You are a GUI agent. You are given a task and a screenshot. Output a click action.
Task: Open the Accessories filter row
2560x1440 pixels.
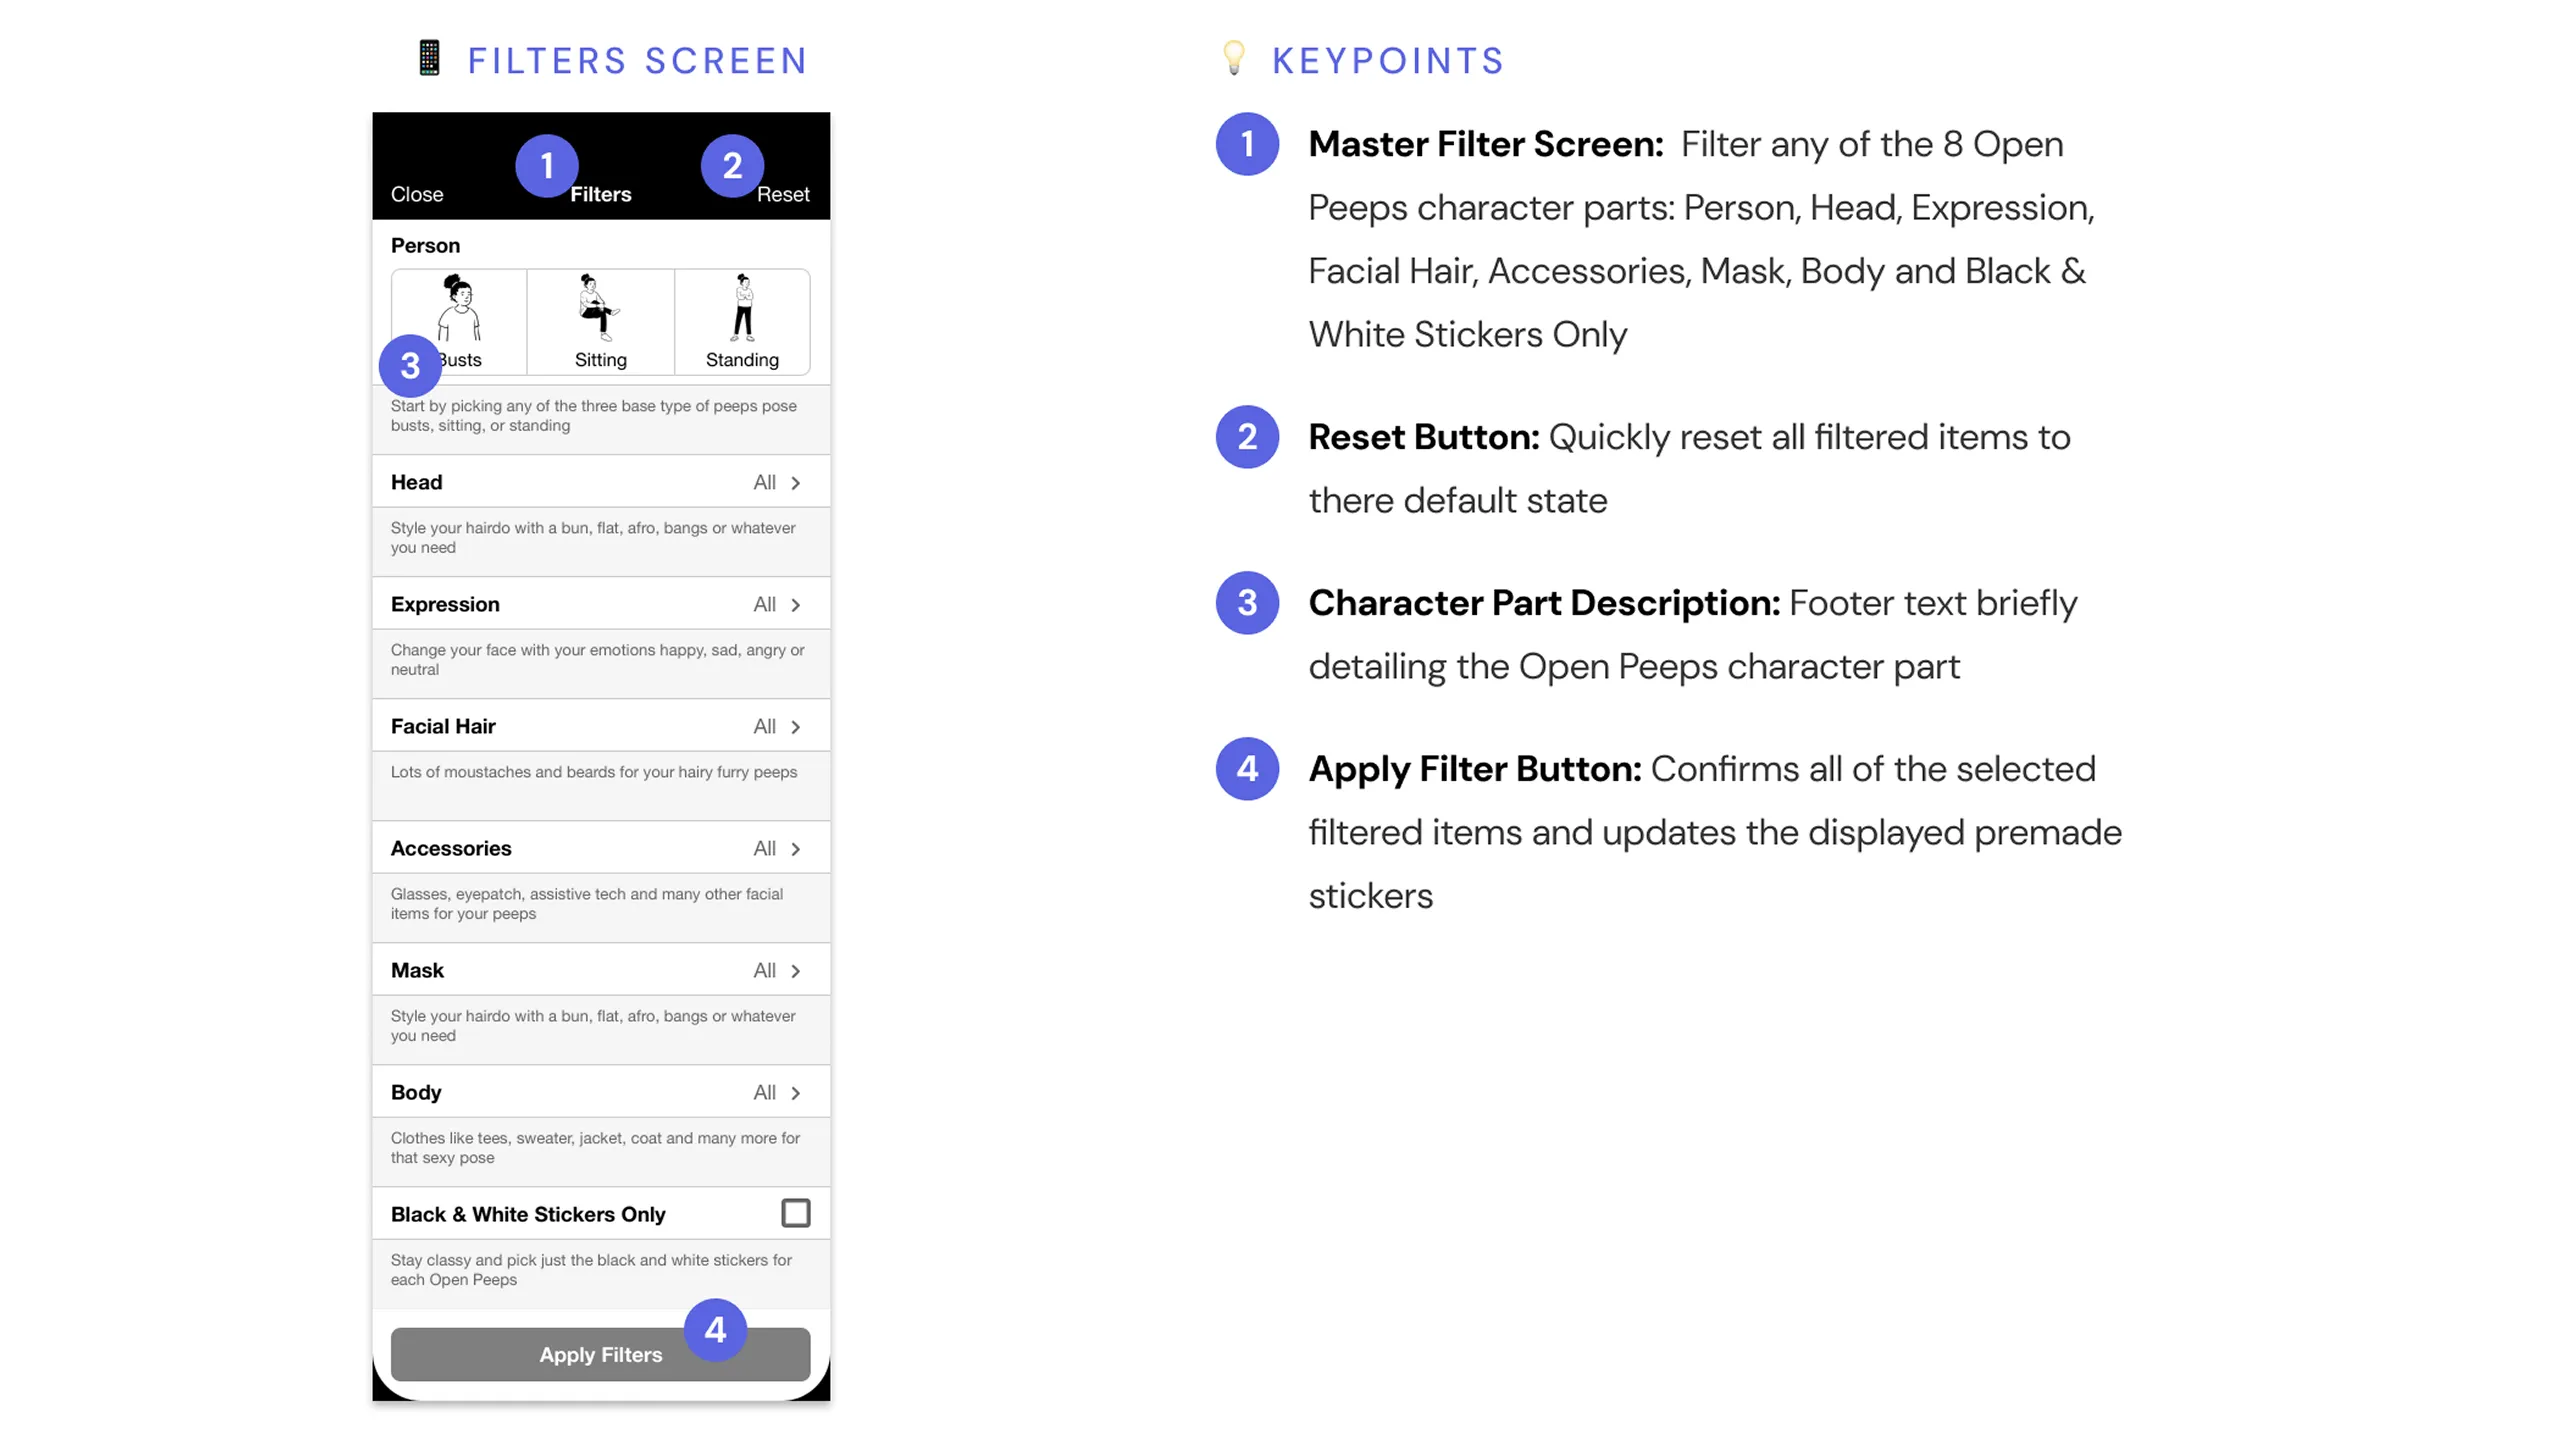coord(600,848)
